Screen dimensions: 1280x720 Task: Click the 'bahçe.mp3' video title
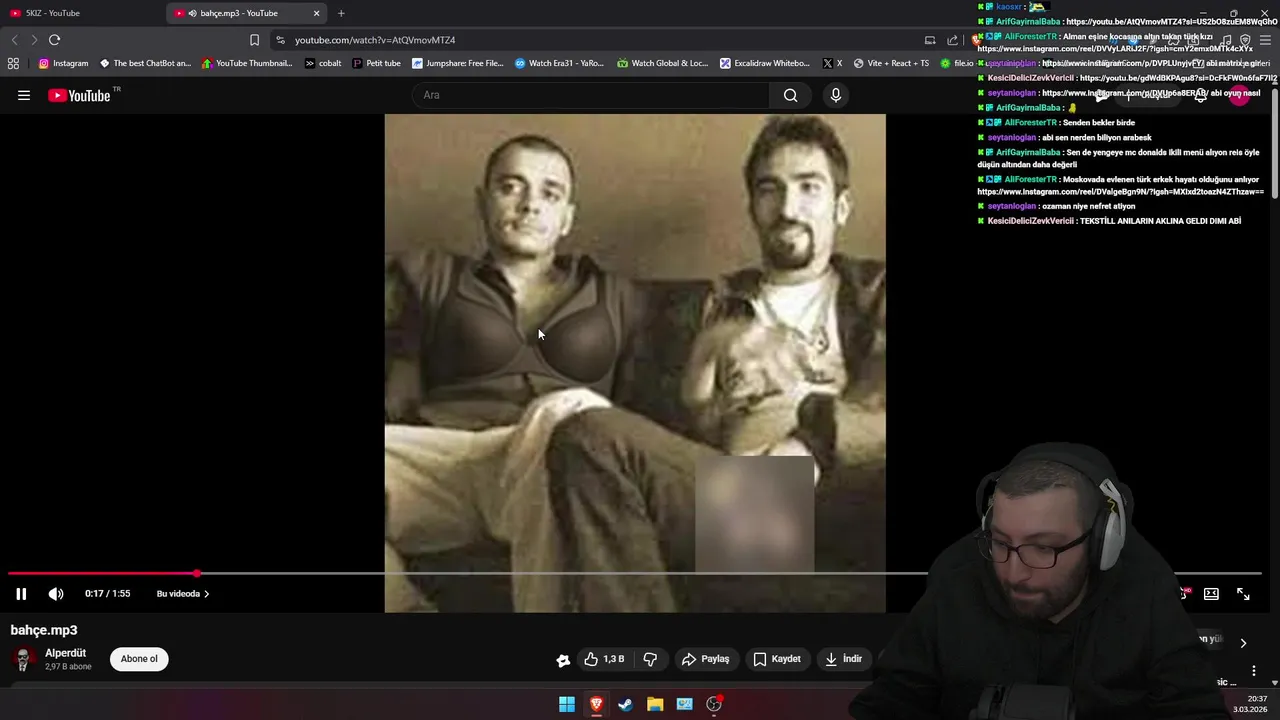(44, 630)
